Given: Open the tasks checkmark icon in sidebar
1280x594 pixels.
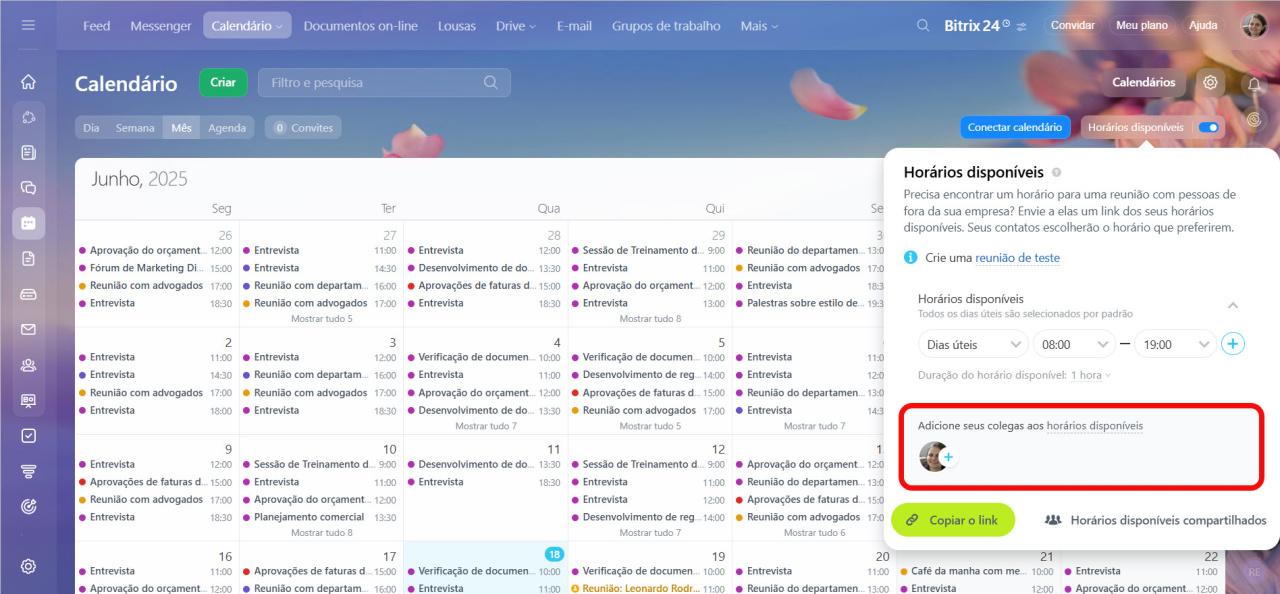Looking at the screenshot, I should [x=28, y=436].
